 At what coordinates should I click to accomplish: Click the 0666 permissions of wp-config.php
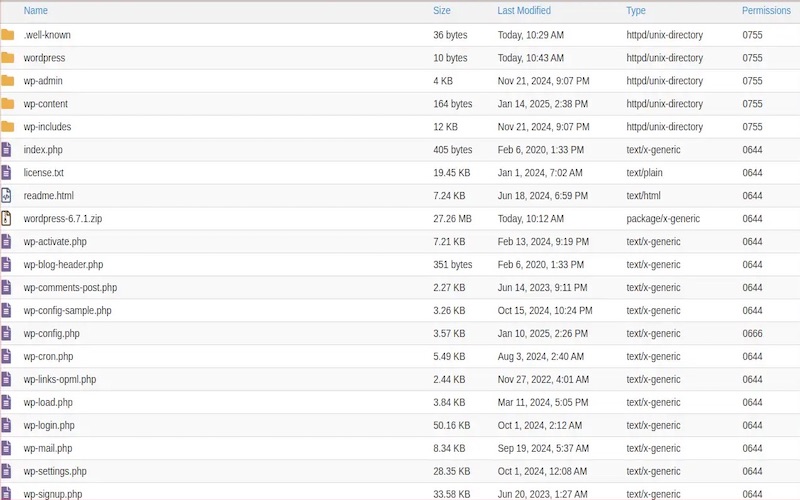[752, 334]
